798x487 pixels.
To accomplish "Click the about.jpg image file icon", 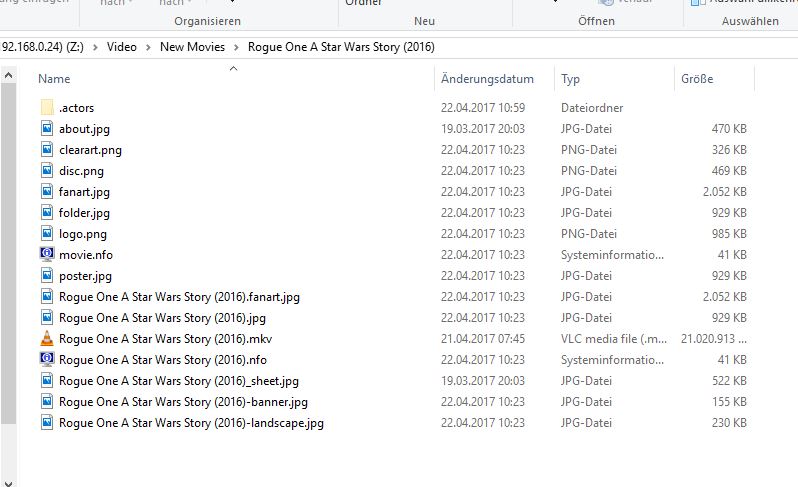I will [x=47, y=128].
